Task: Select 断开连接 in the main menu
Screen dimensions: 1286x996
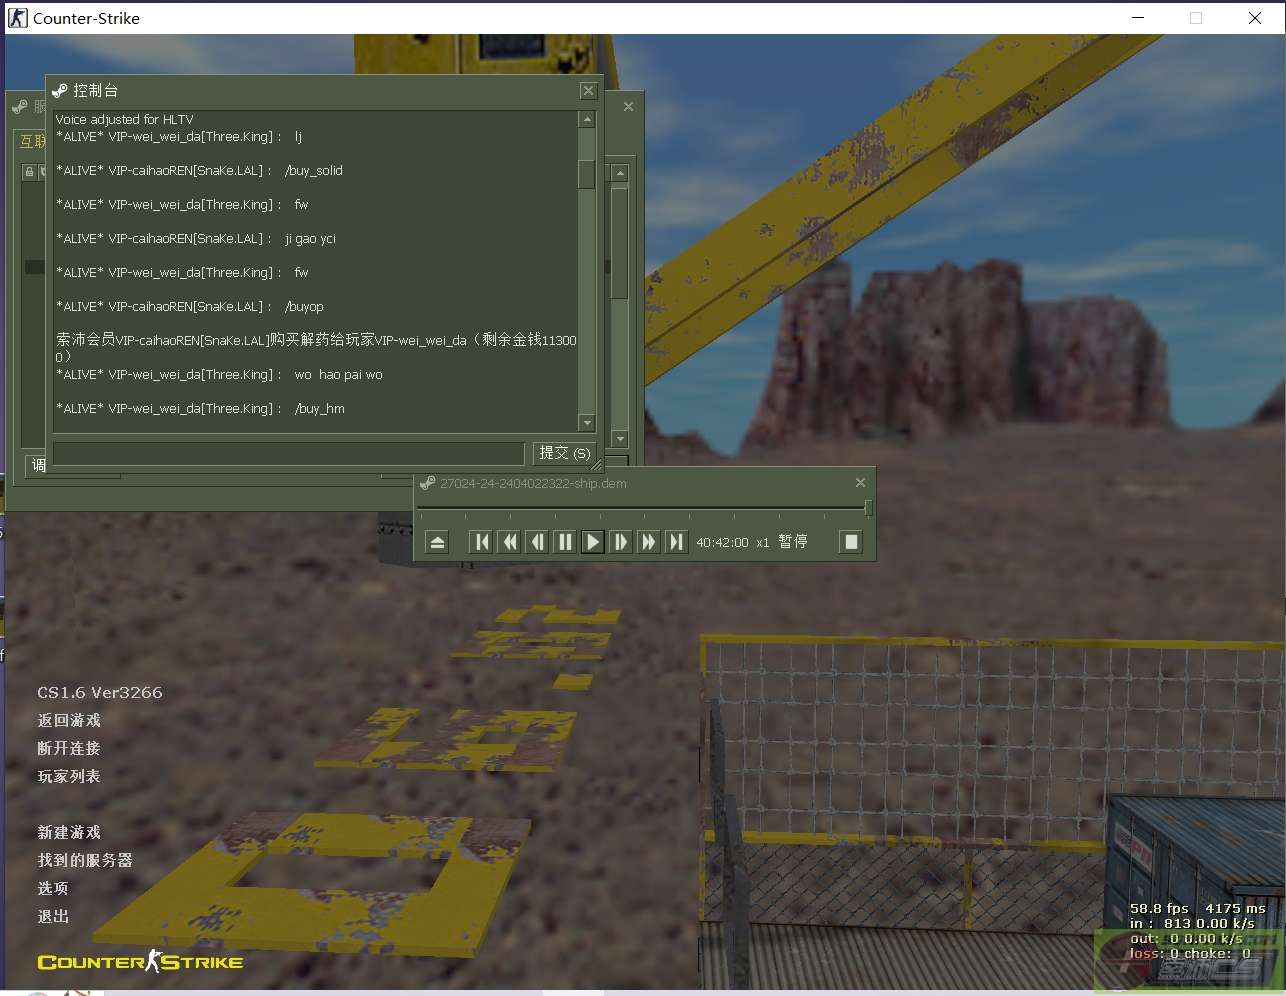Action: pos(69,748)
